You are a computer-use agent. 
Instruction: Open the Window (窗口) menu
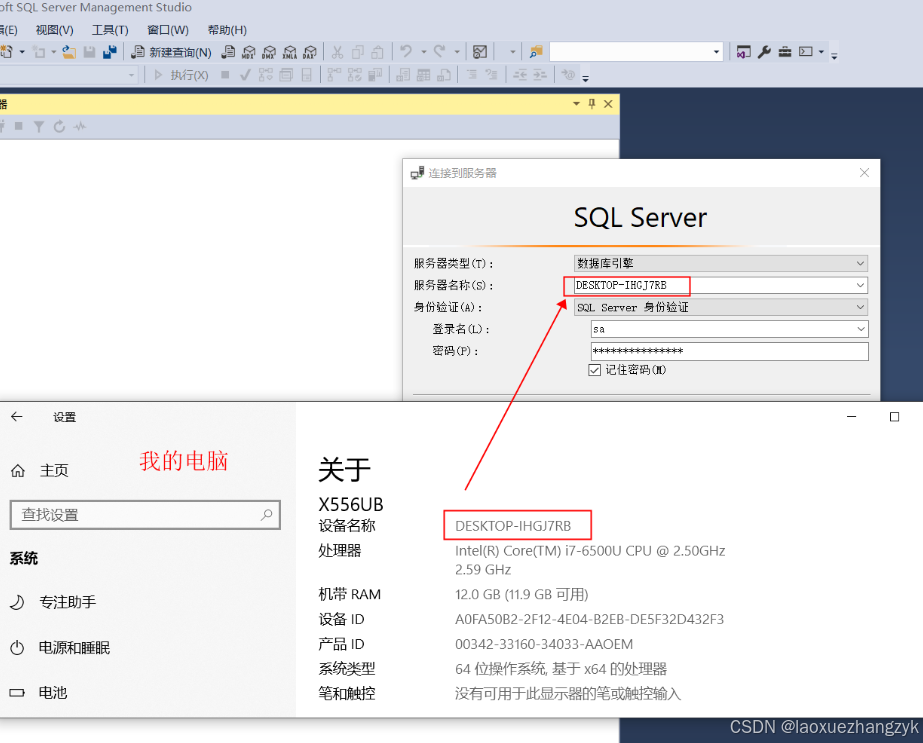click(x=168, y=30)
